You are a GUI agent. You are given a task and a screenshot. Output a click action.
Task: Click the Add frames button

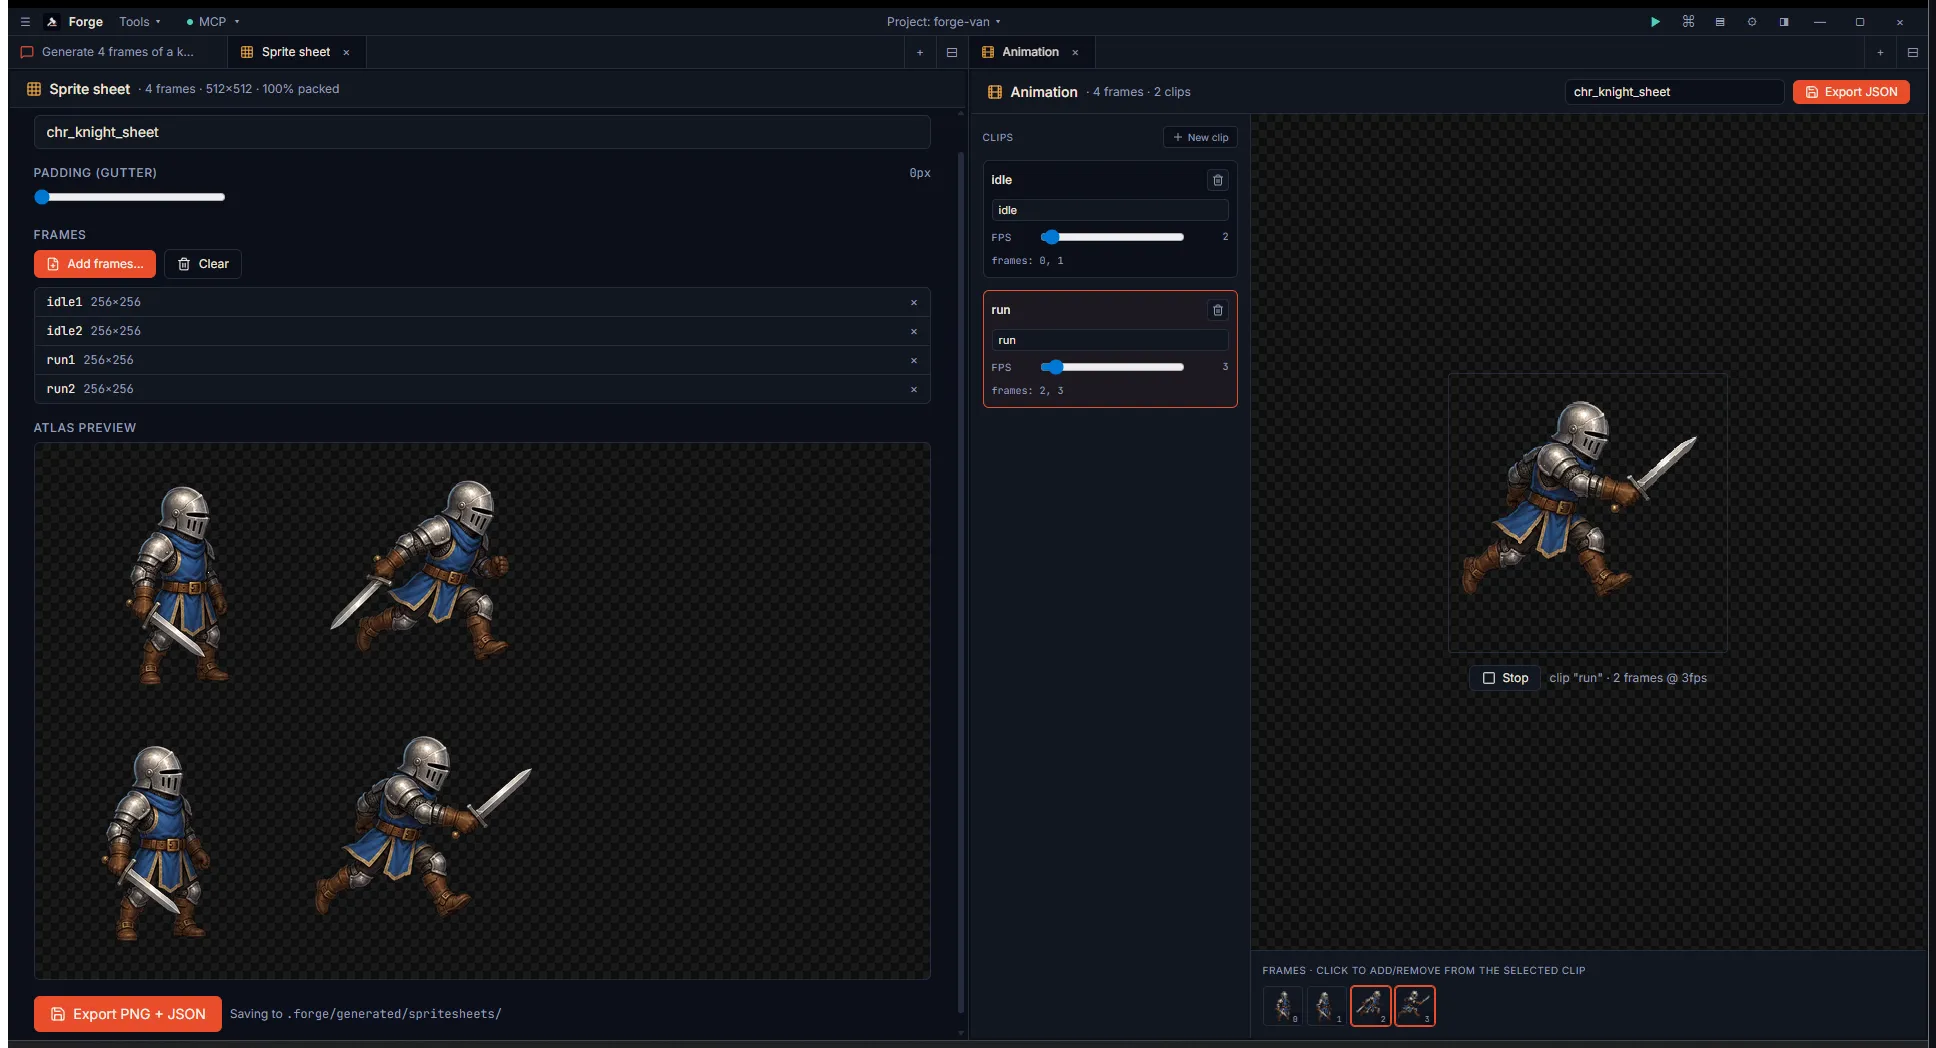coord(95,264)
